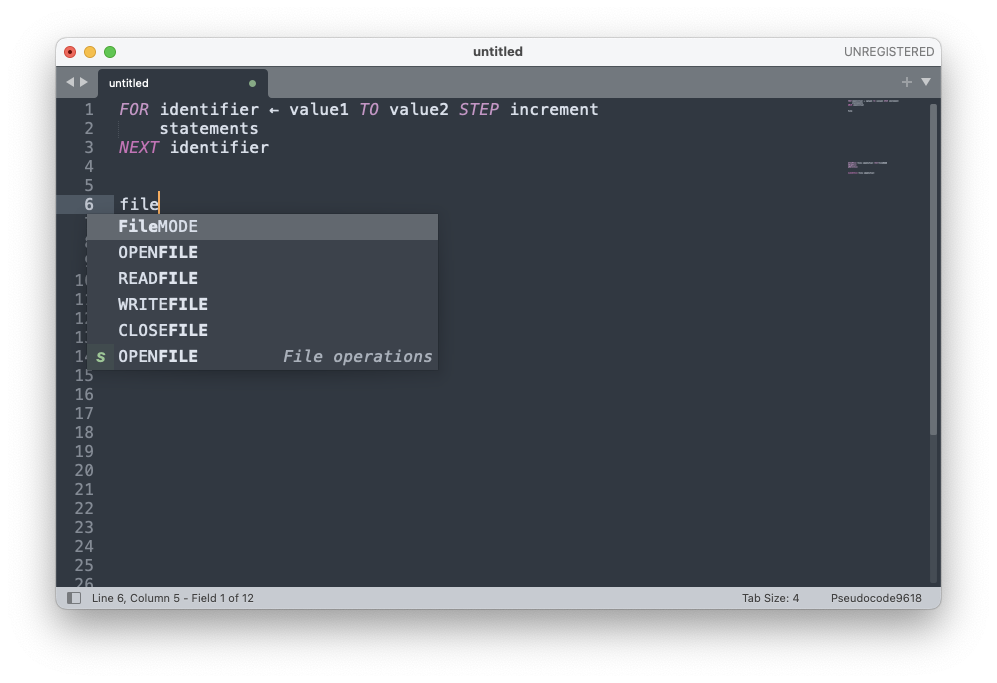Viewport: 997px width, 683px height.
Task: Click line number 20 in the gutter
Action: coord(84,471)
